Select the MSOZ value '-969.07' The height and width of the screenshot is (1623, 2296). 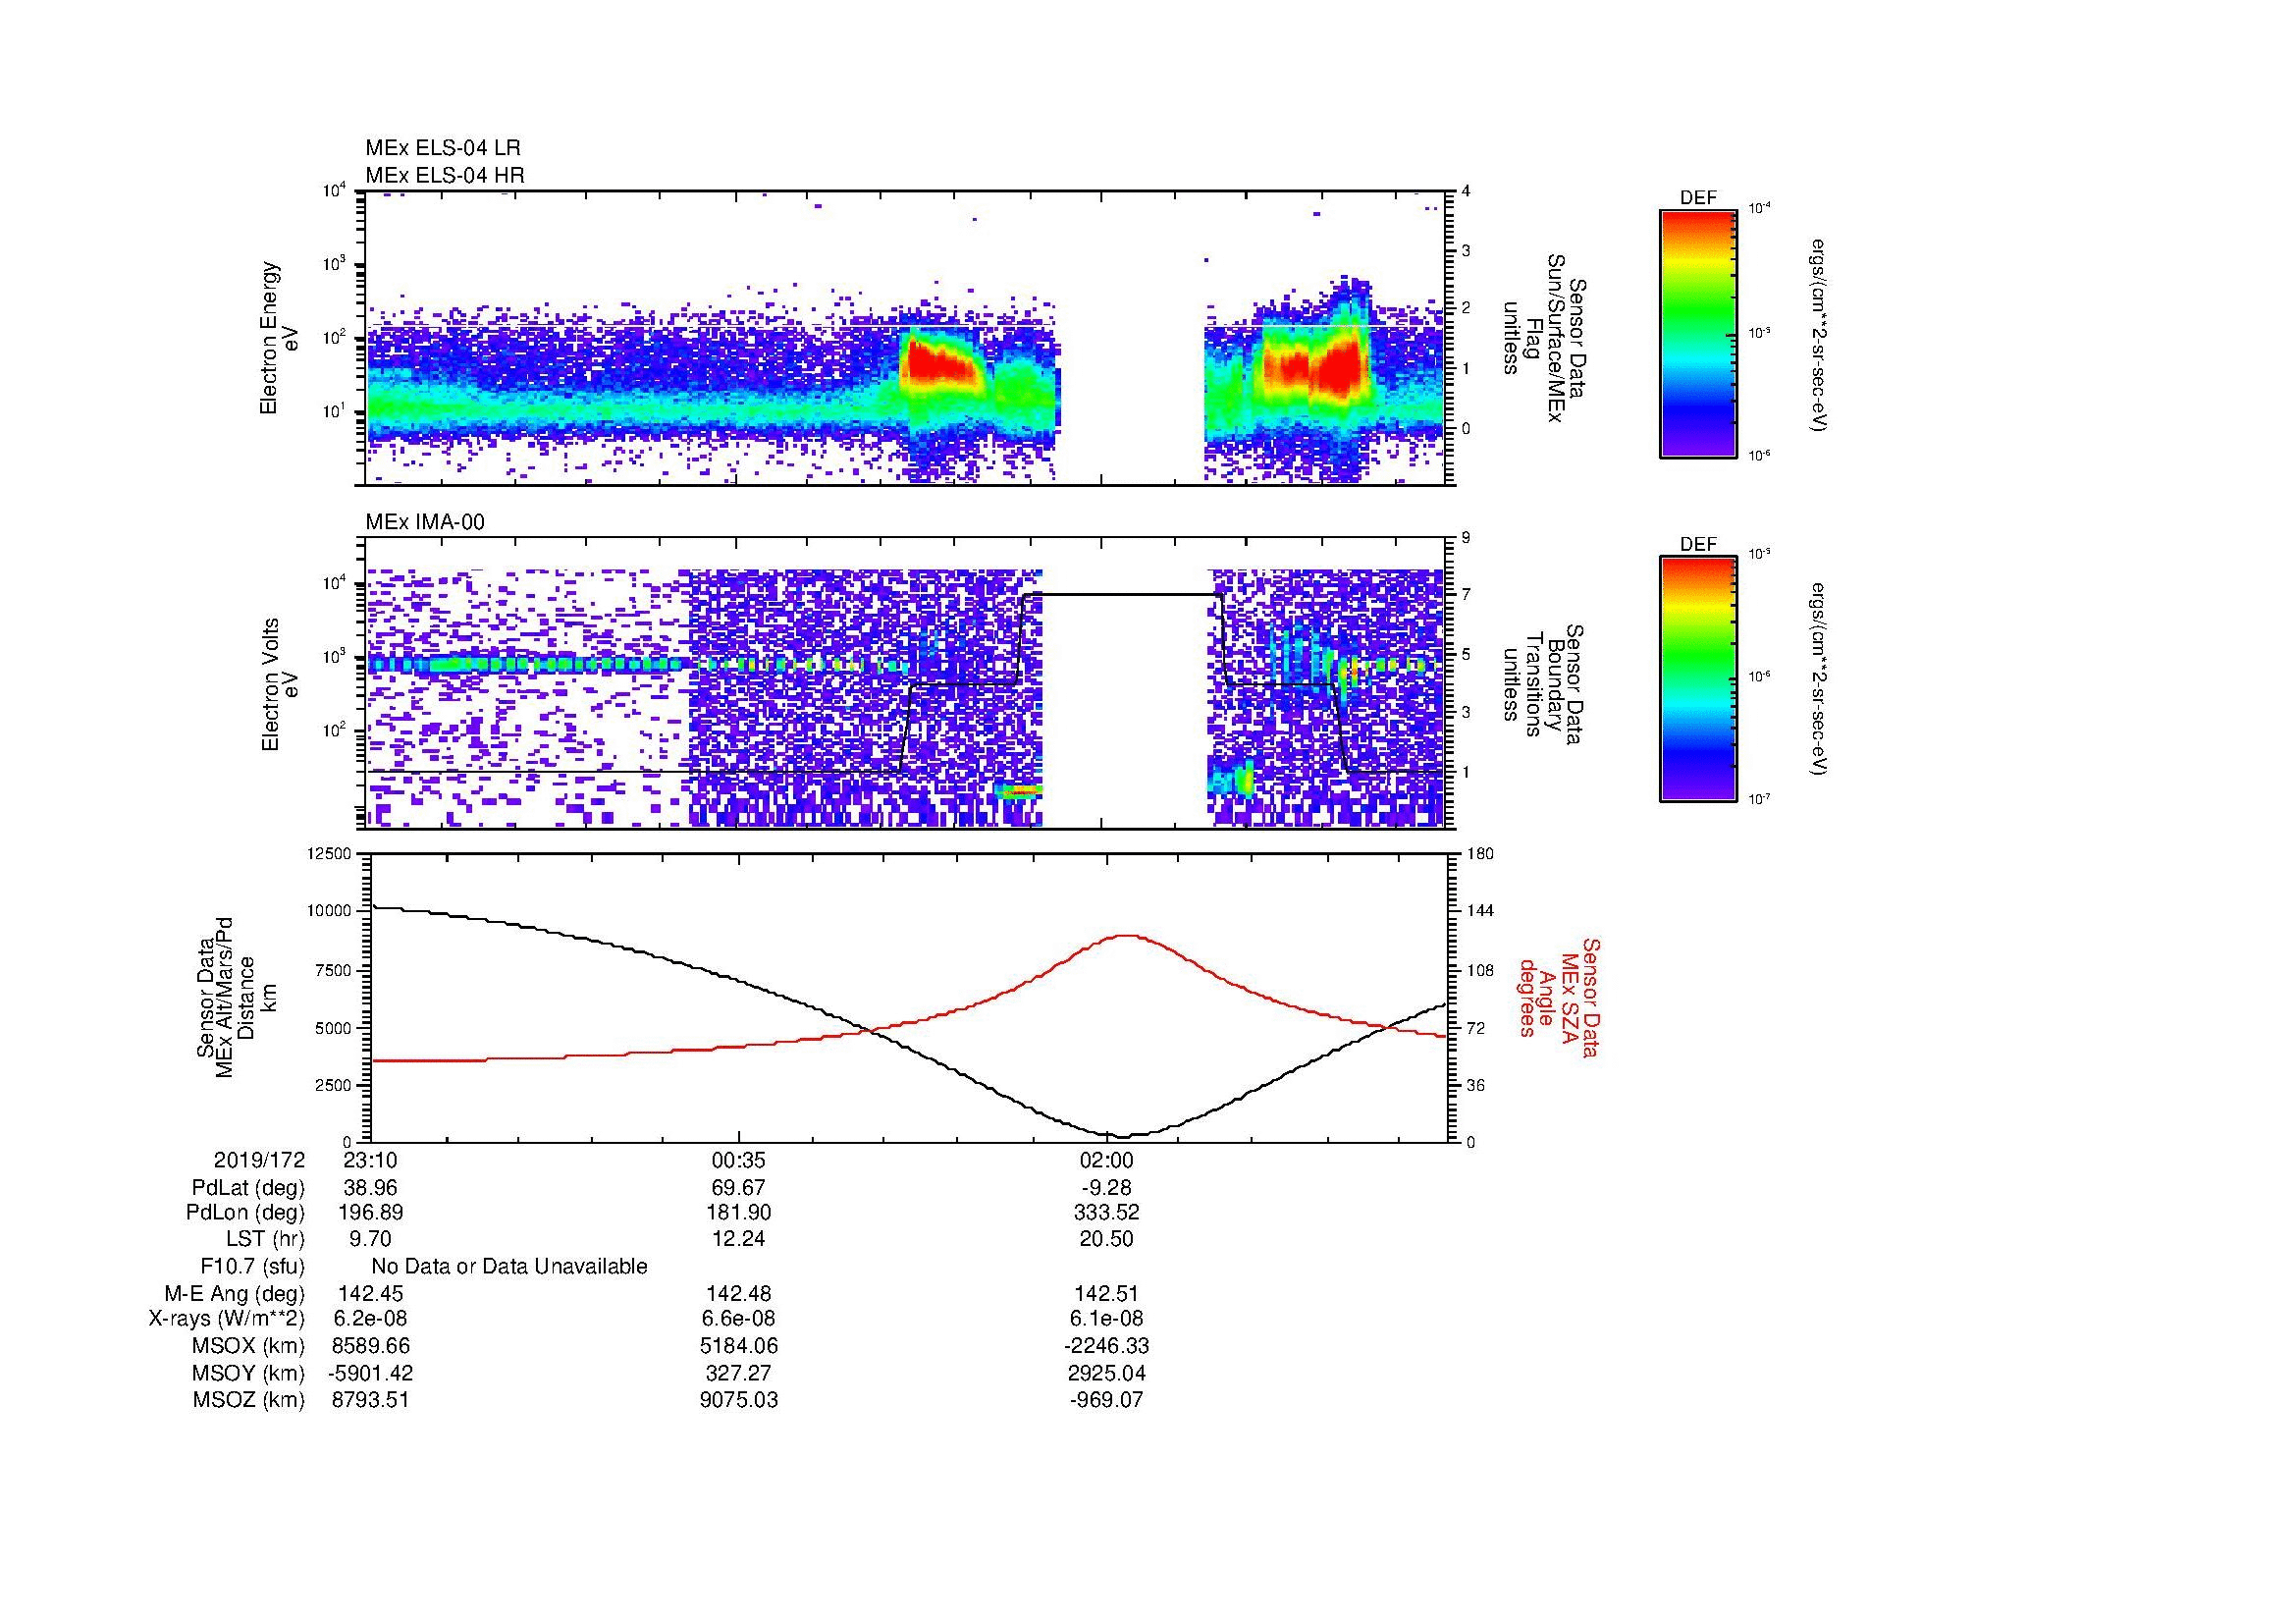[1107, 1400]
